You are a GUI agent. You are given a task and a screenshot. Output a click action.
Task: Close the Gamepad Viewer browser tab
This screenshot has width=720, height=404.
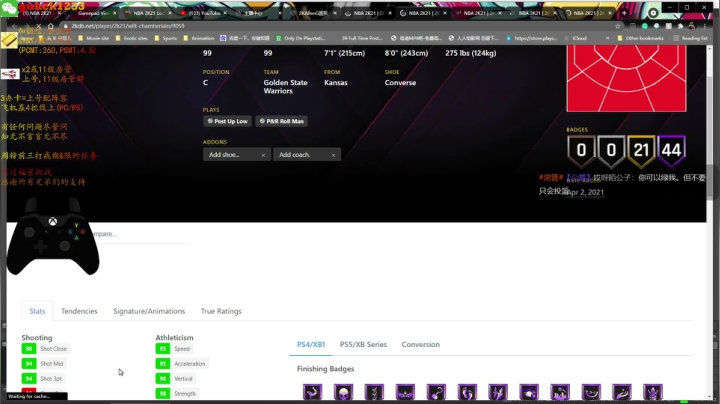[x=114, y=13]
